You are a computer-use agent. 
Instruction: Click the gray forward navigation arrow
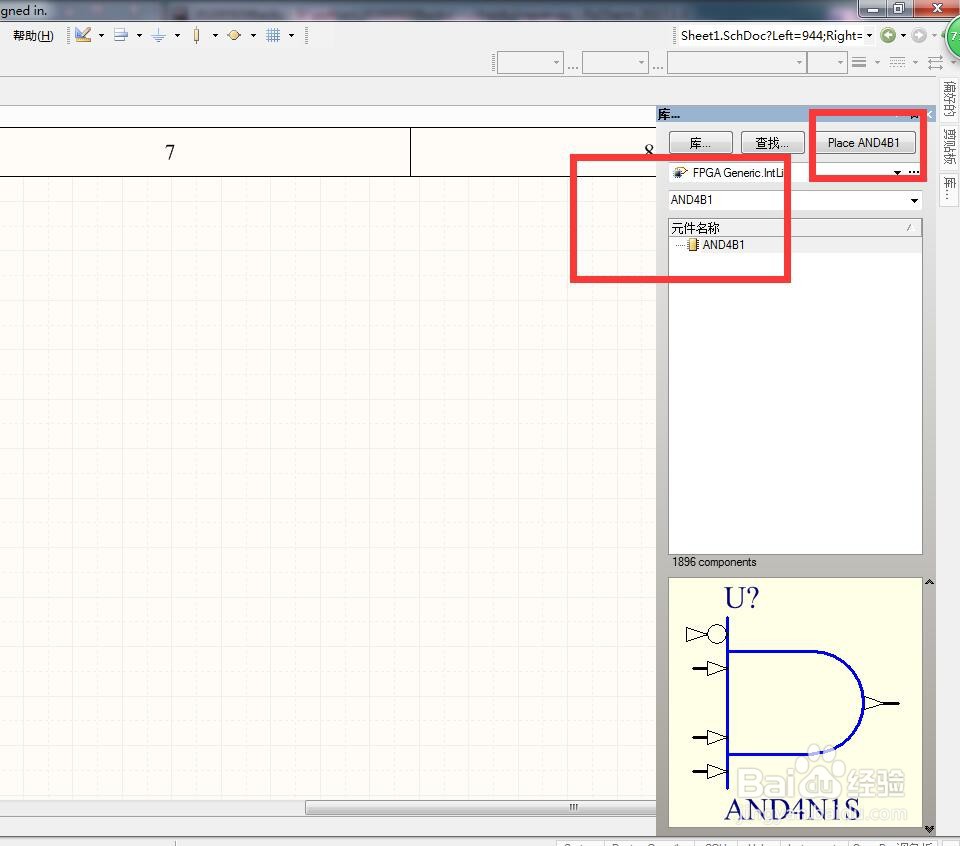pyautogui.click(x=919, y=36)
